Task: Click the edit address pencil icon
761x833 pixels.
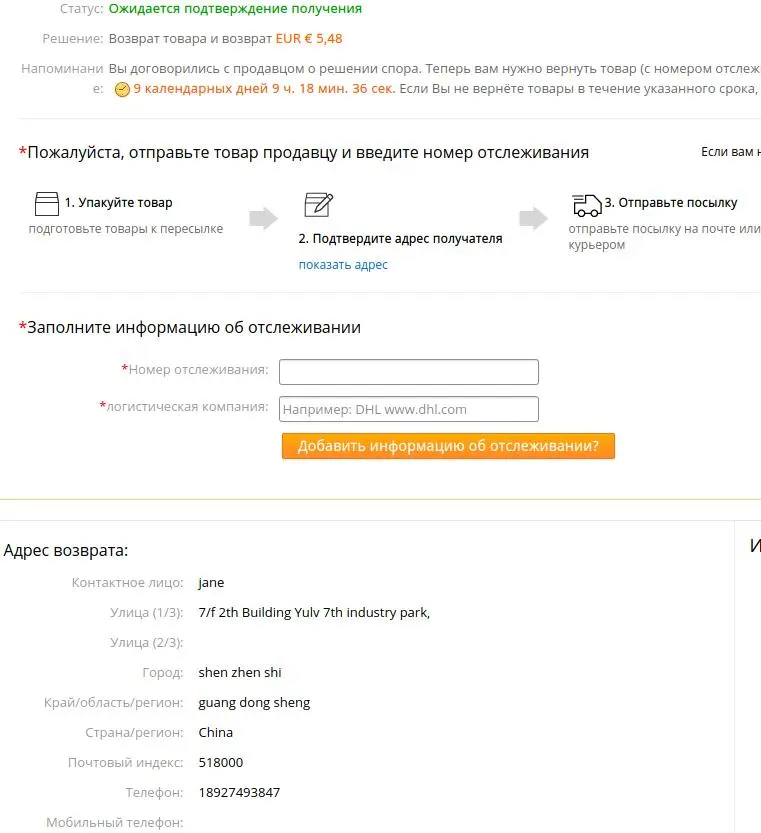Action: pyautogui.click(x=318, y=205)
